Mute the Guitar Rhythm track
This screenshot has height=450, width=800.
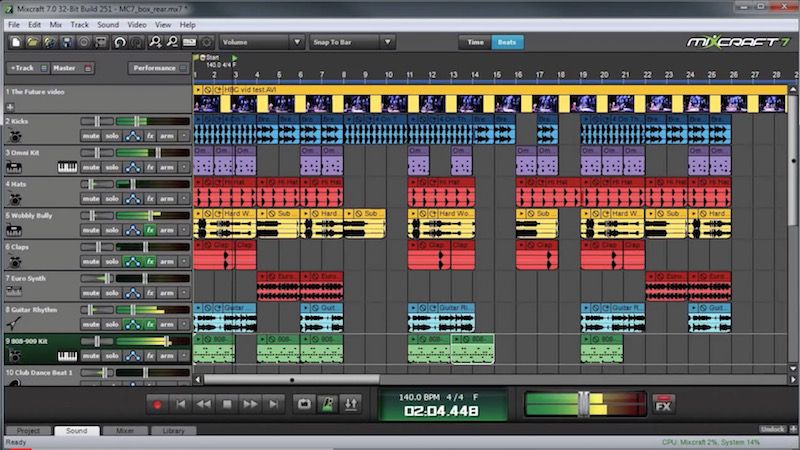[x=91, y=324]
